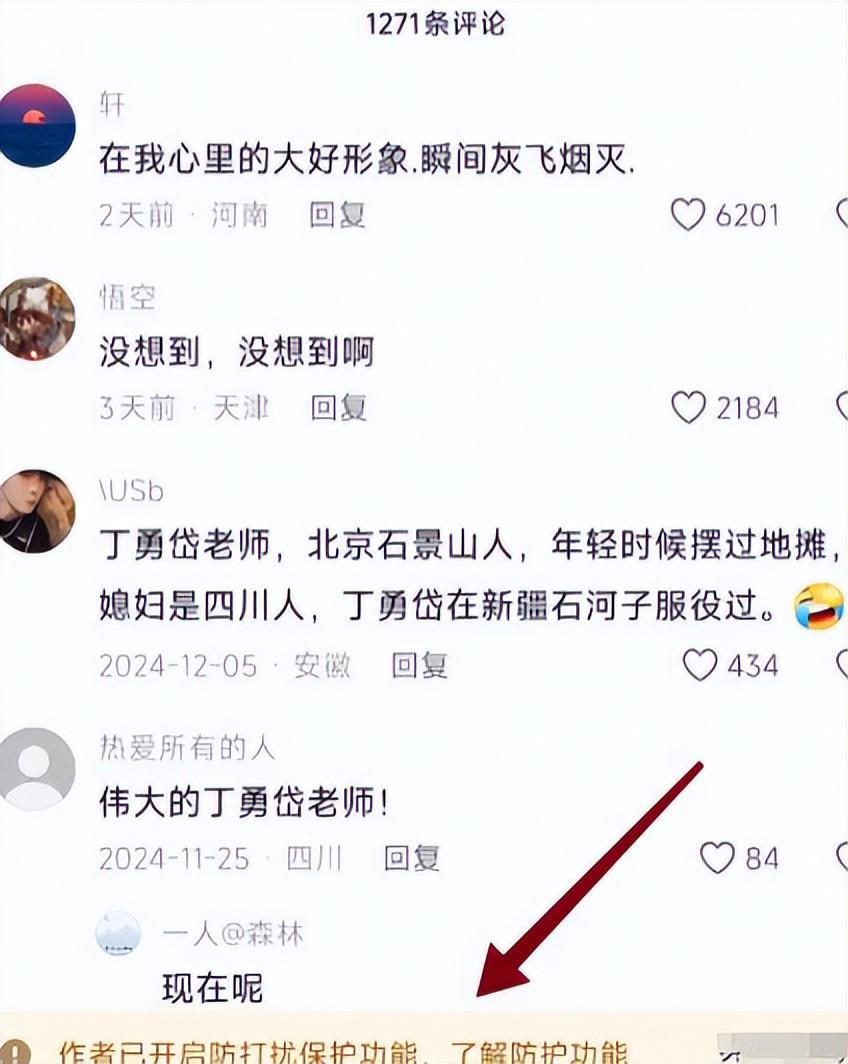848x1064 pixels.
Task: Tap heart icon next to 84
Action: coord(717,858)
